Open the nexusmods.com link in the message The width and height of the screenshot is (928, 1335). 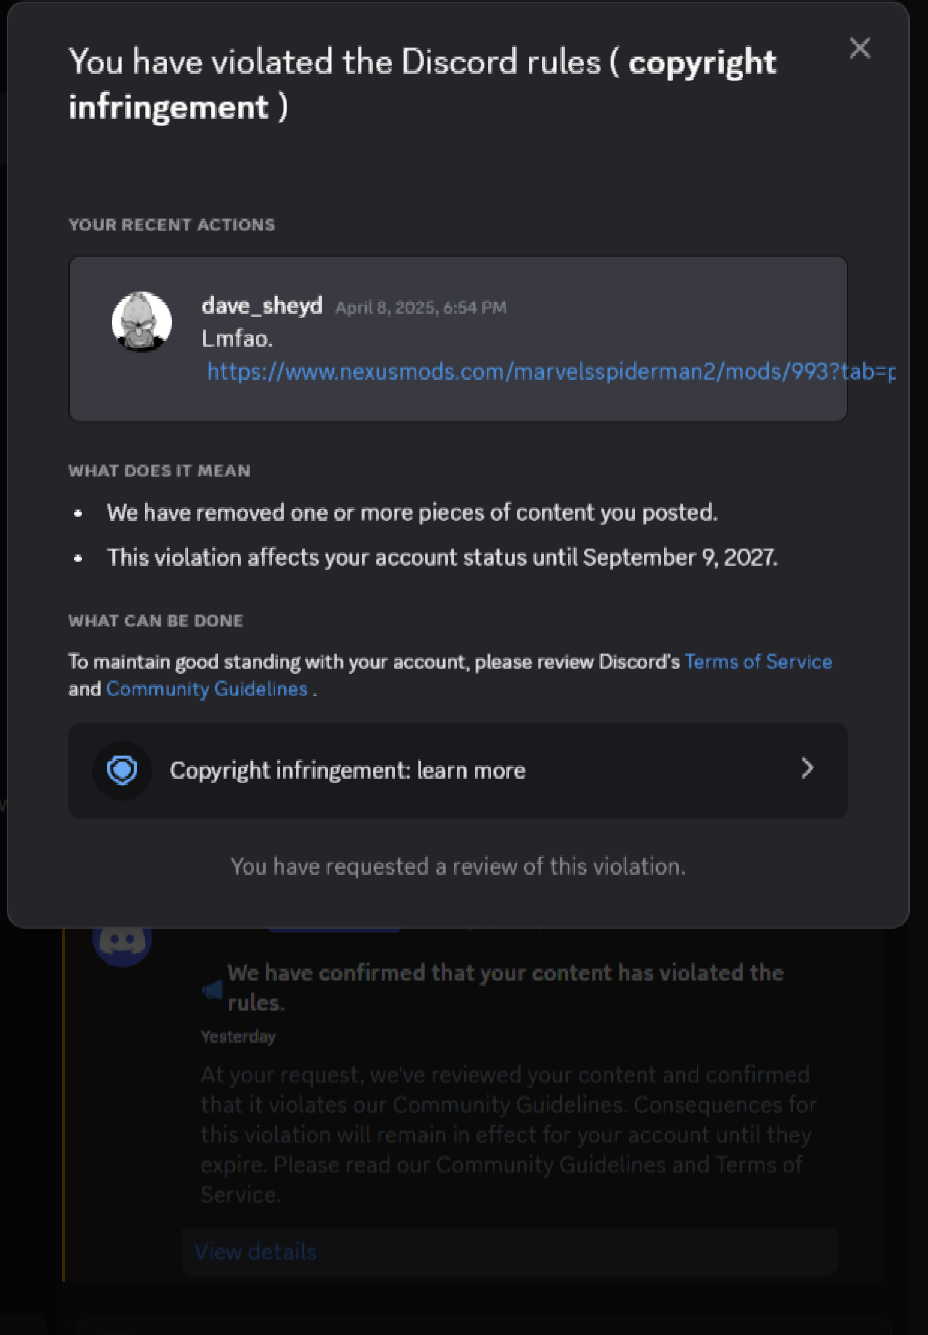point(550,372)
